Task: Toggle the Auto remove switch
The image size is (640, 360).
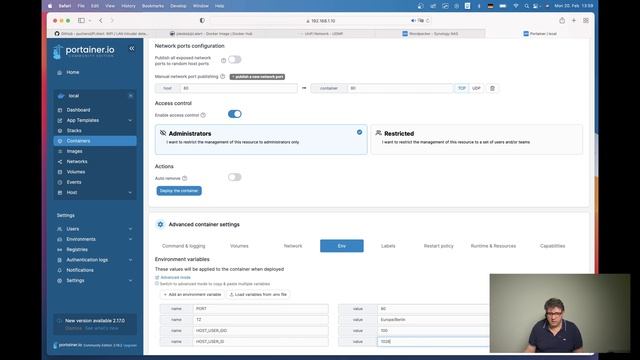Action: coord(234,177)
